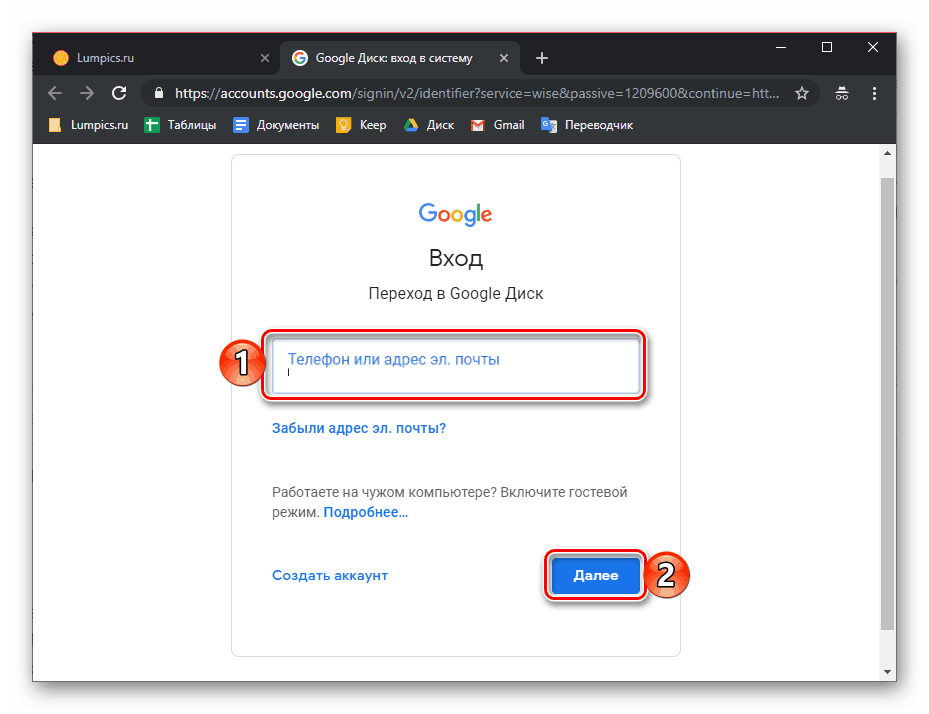The image size is (929, 714).
Task: Open a new tab with plus button
Action: (542, 58)
